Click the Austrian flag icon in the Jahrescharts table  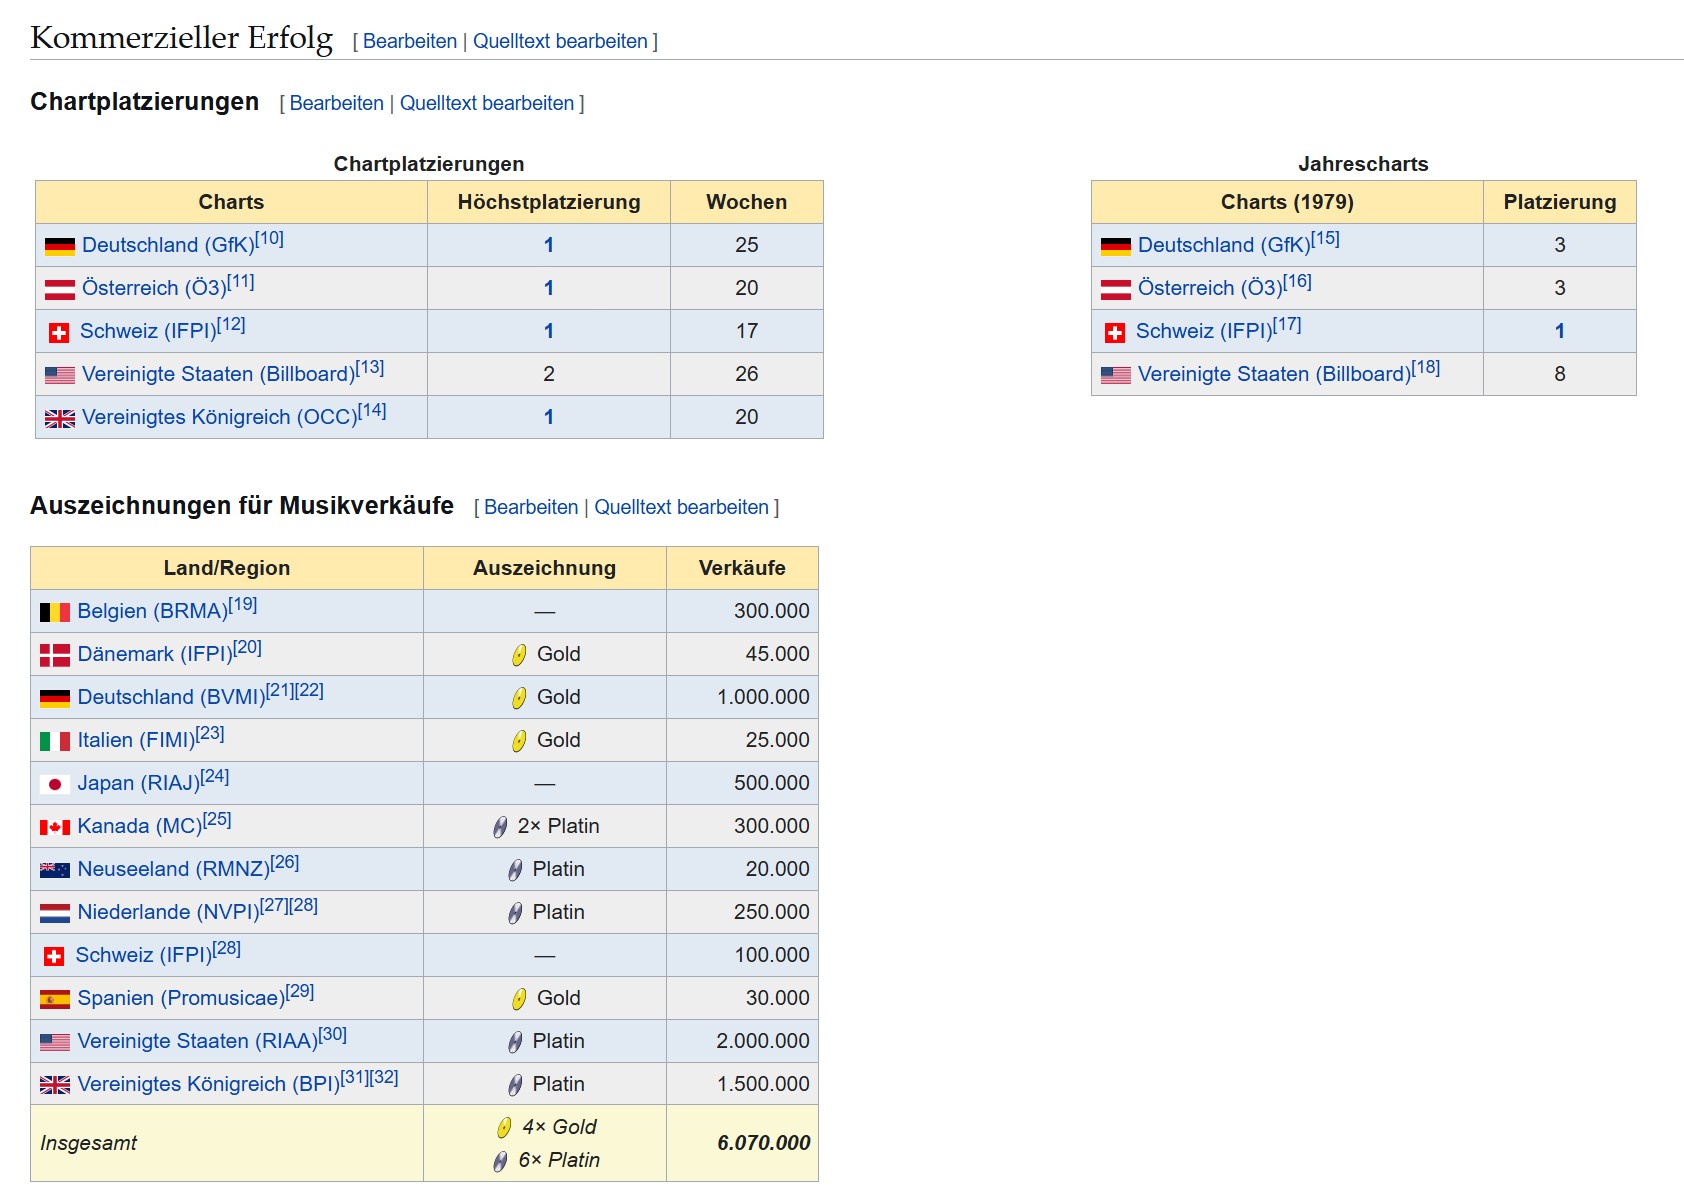[x=1116, y=289]
